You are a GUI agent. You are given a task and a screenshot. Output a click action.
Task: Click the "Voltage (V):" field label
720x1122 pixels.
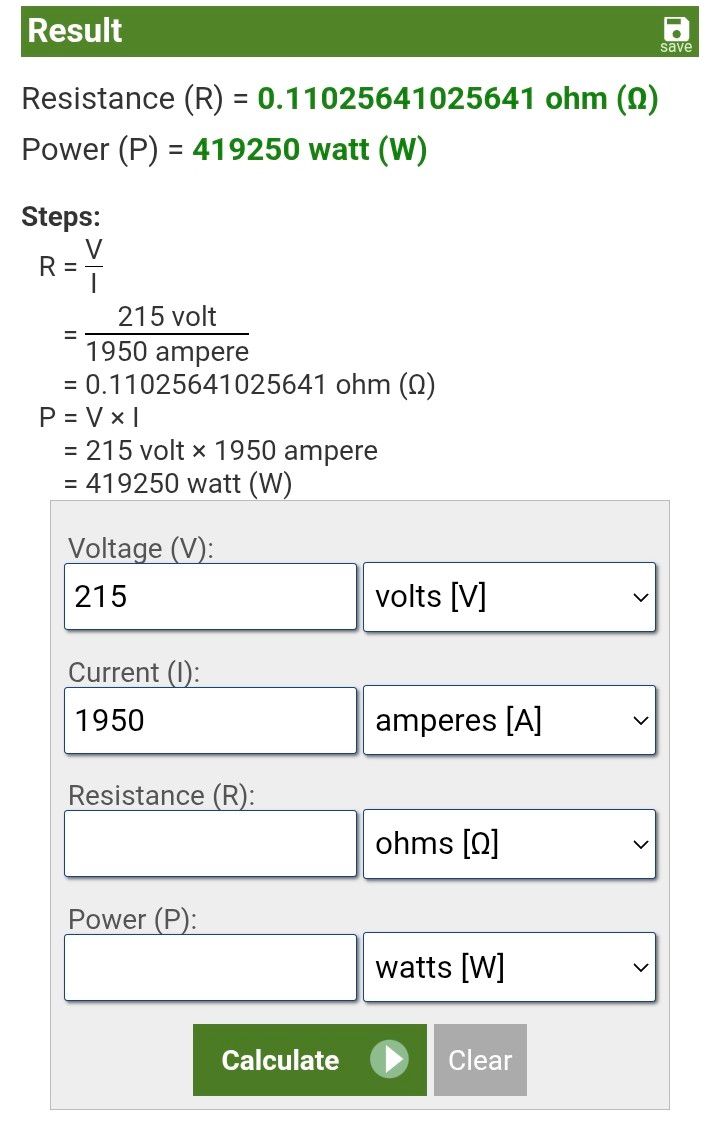[x=141, y=549]
